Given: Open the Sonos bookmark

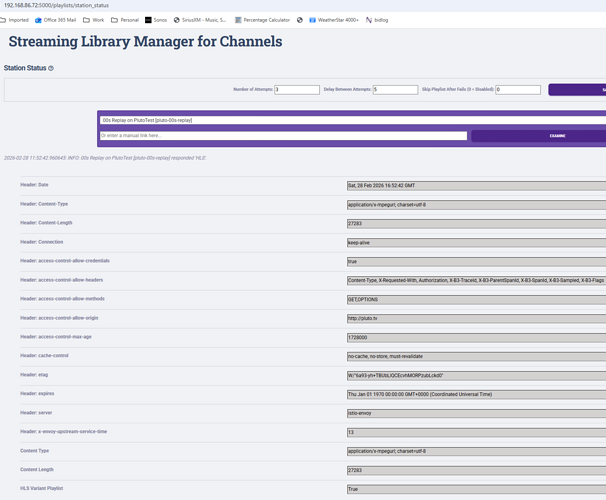Looking at the screenshot, I should pyautogui.click(x=156, y=19).
